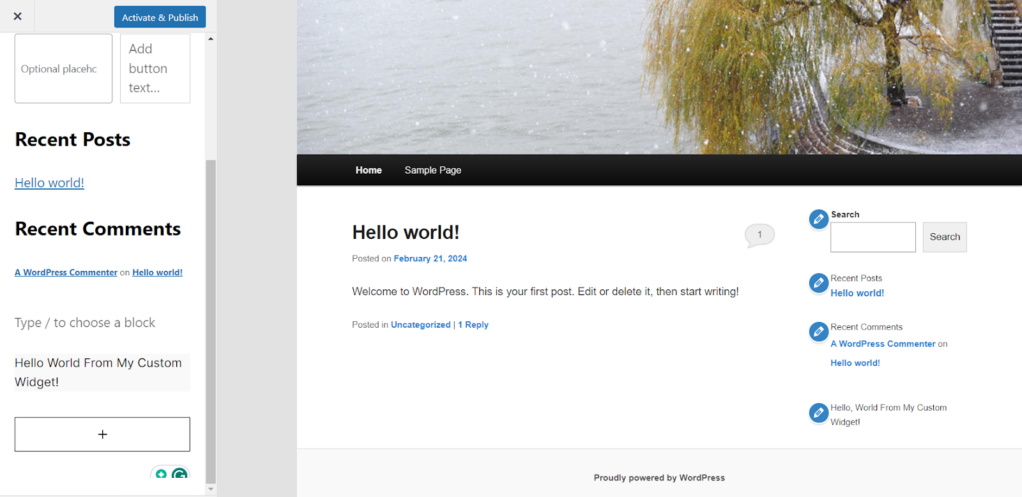Click the Activate & Publish button
This screenshot has height=497, width=1022.
(x=160, y=17)
